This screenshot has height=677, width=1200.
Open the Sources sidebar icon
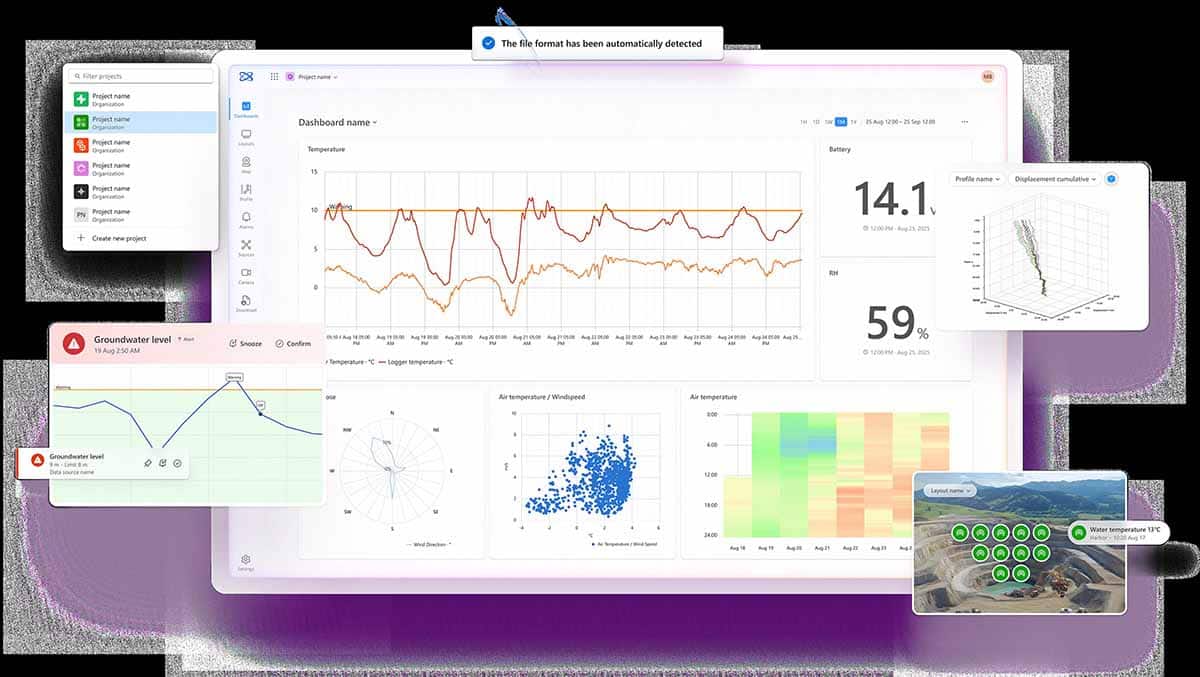(246, 247)
